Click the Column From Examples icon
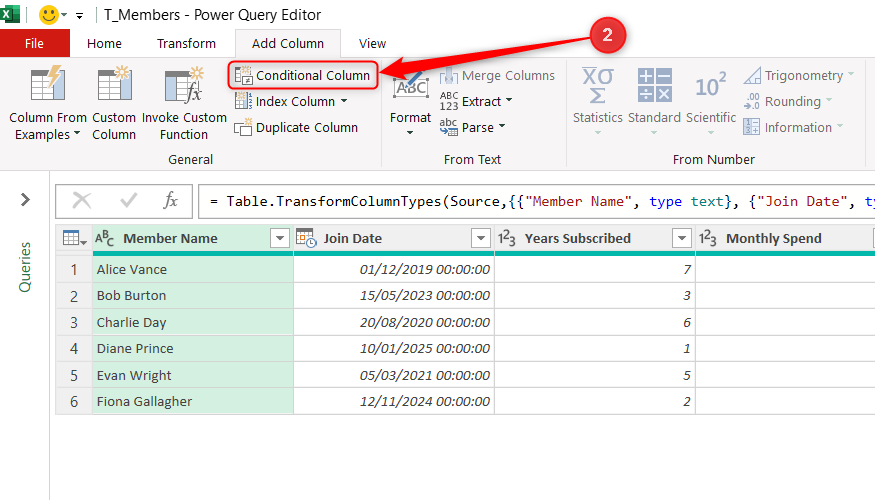This screenshot has width=875, height=500. pos(47,84)
